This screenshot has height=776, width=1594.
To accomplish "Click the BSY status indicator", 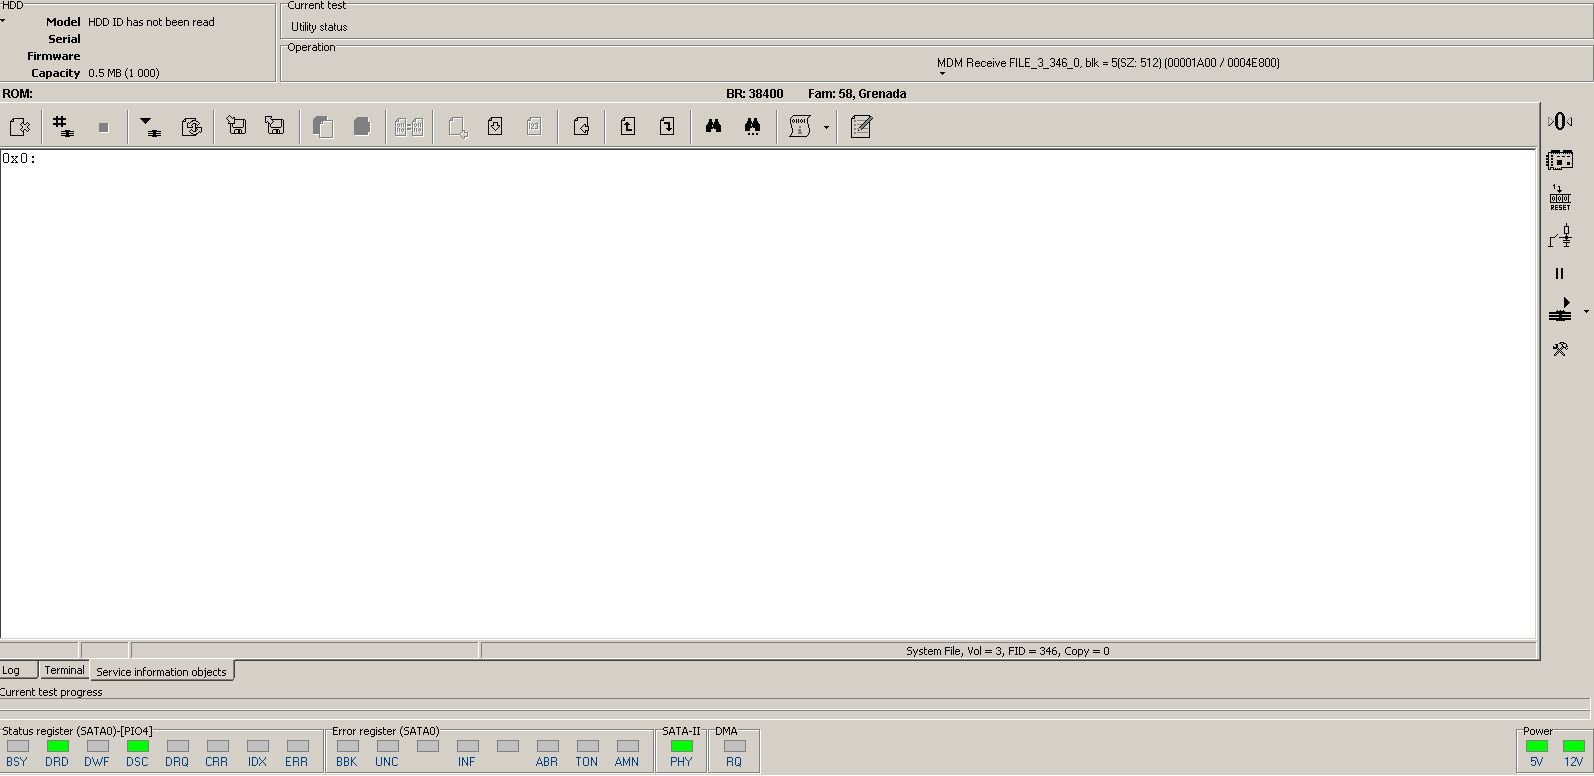I will pos(17,746).
